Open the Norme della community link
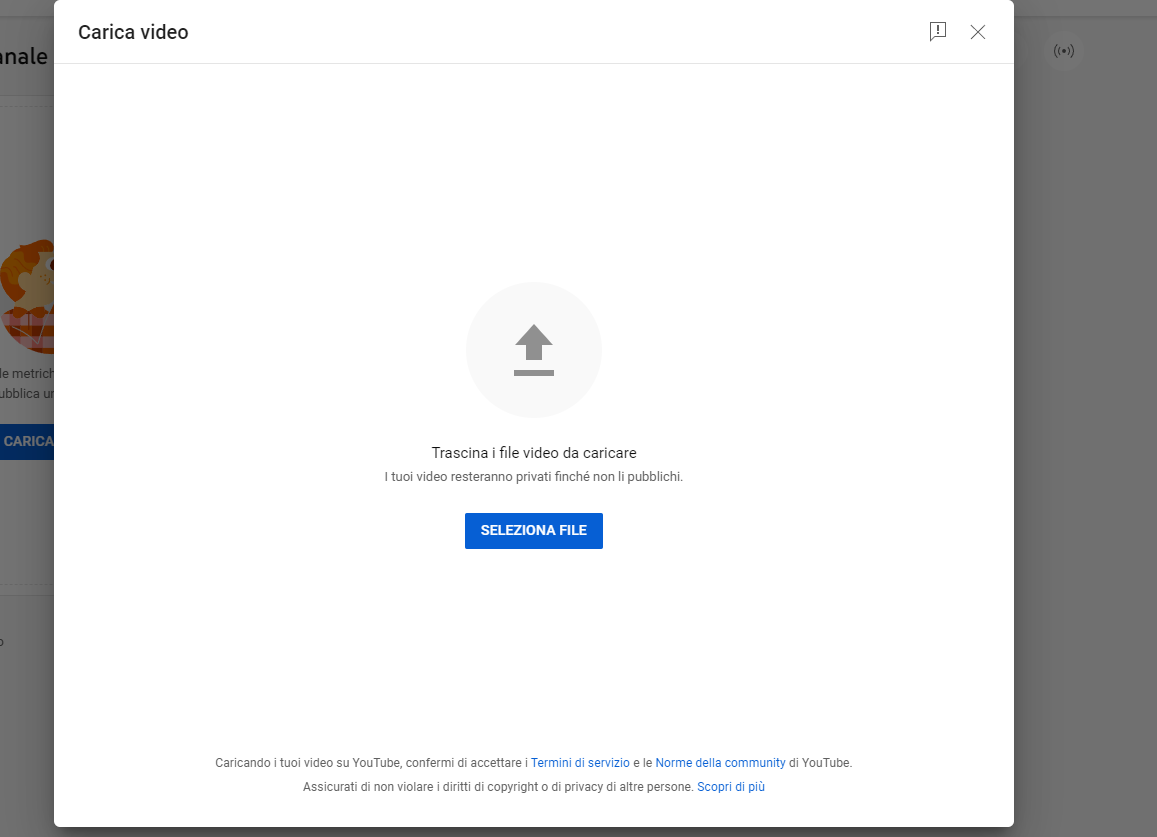The height and width of the screenshot is (837, 1157). pos(720,762)
